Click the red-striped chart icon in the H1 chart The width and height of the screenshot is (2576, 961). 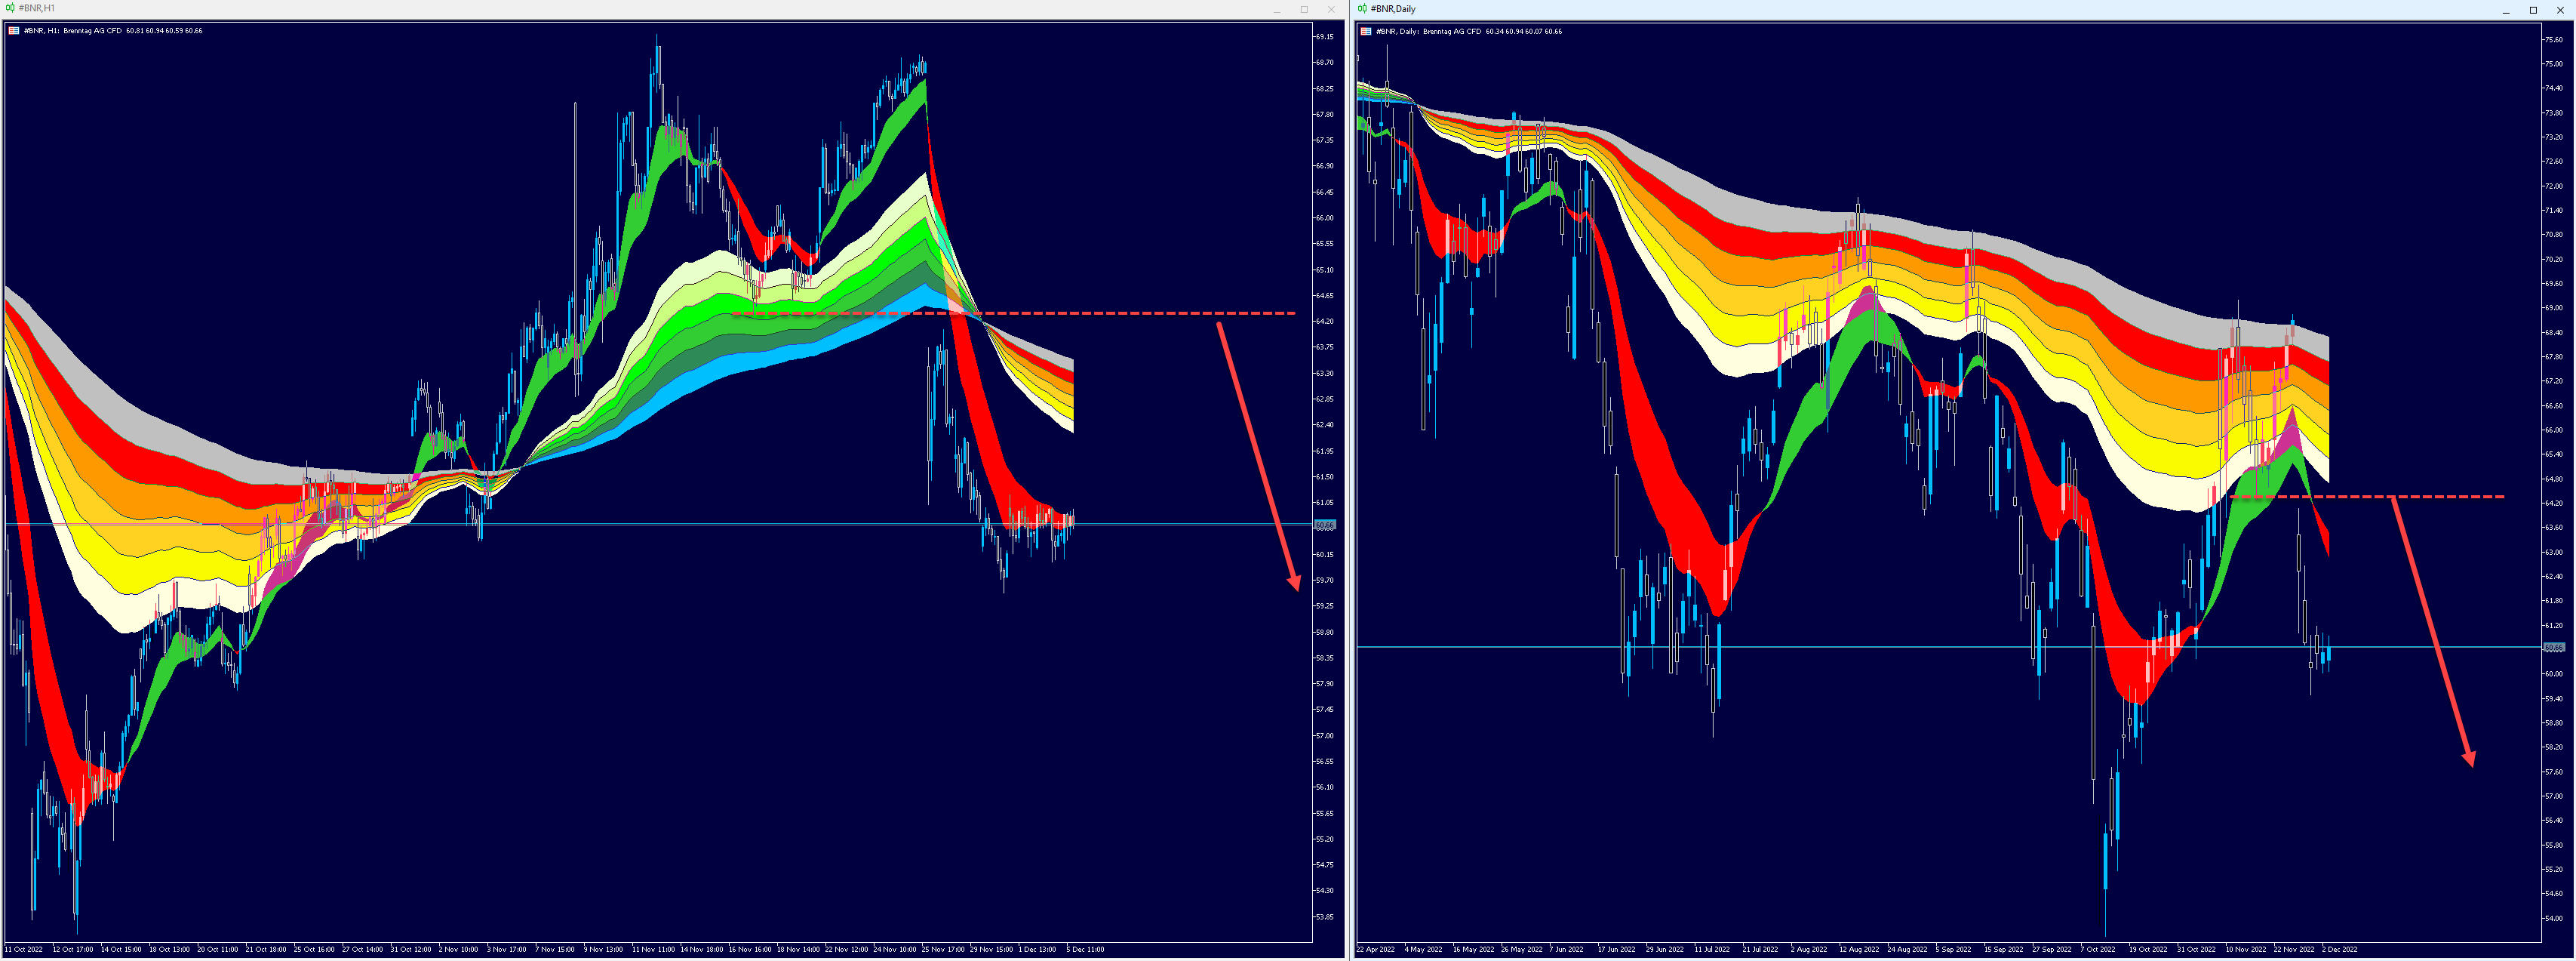click(x=14, y=31)
